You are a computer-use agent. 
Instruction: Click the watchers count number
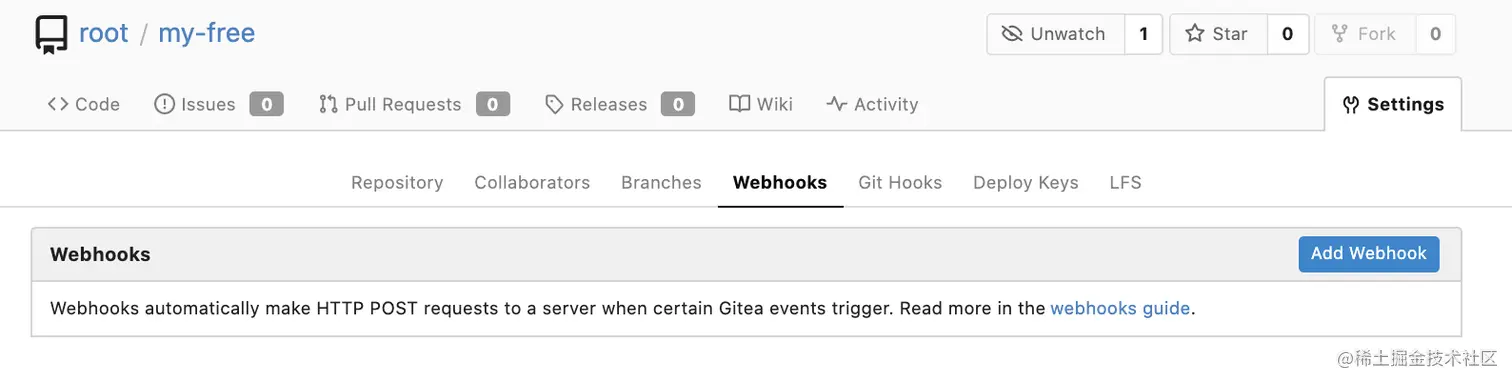click(1143, 34)
